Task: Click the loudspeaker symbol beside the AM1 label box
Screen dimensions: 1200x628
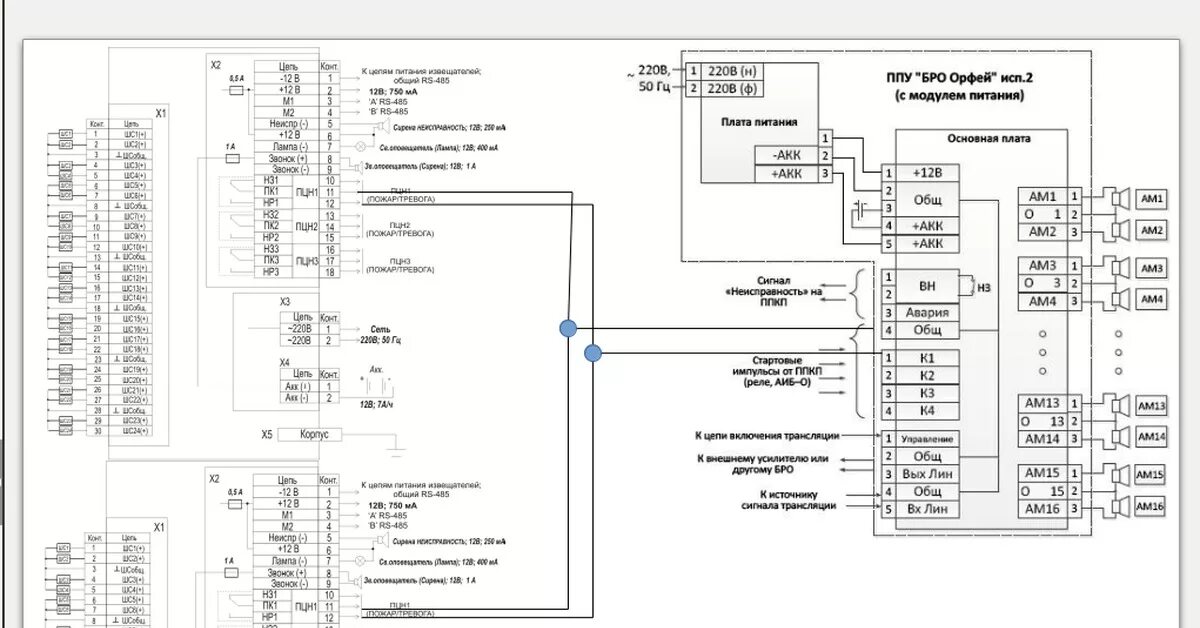Action: click(x=1119, y=198)
